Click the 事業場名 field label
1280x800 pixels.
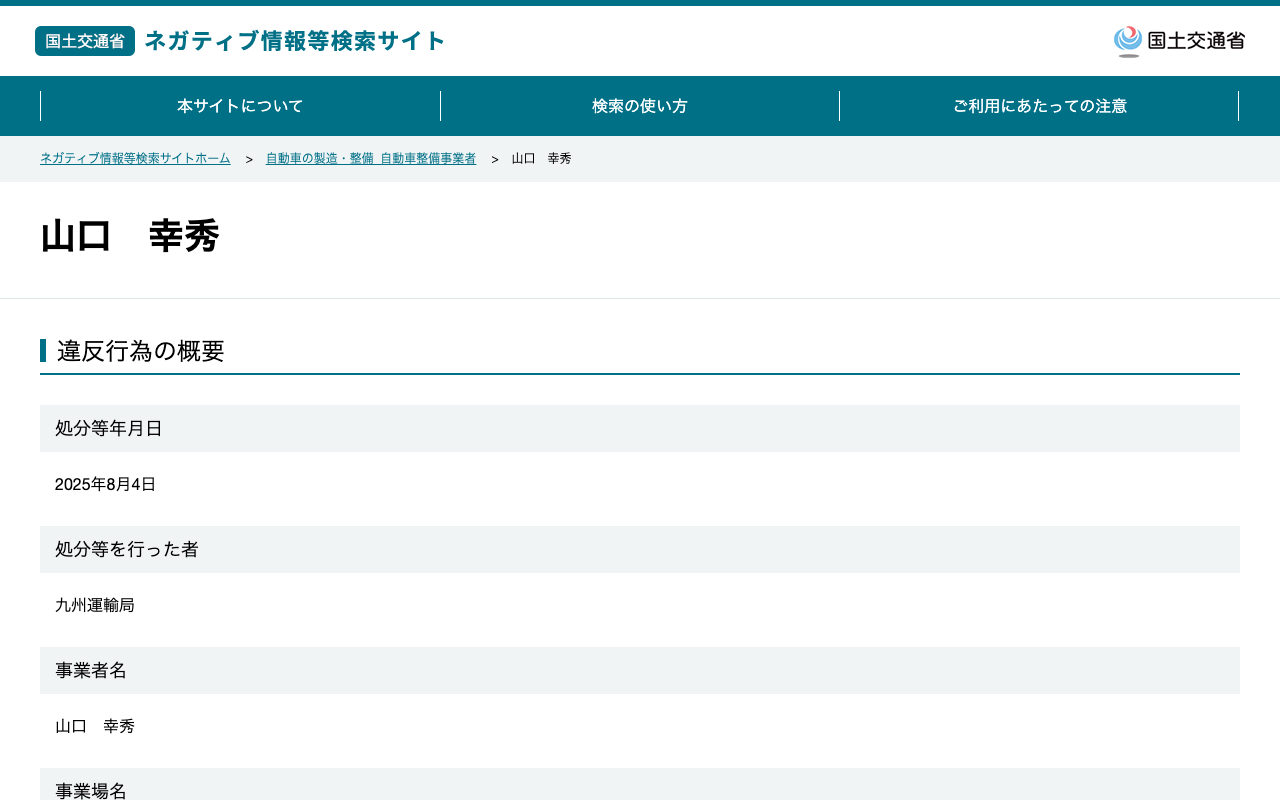pyautogui.click(x=91, y=790)
